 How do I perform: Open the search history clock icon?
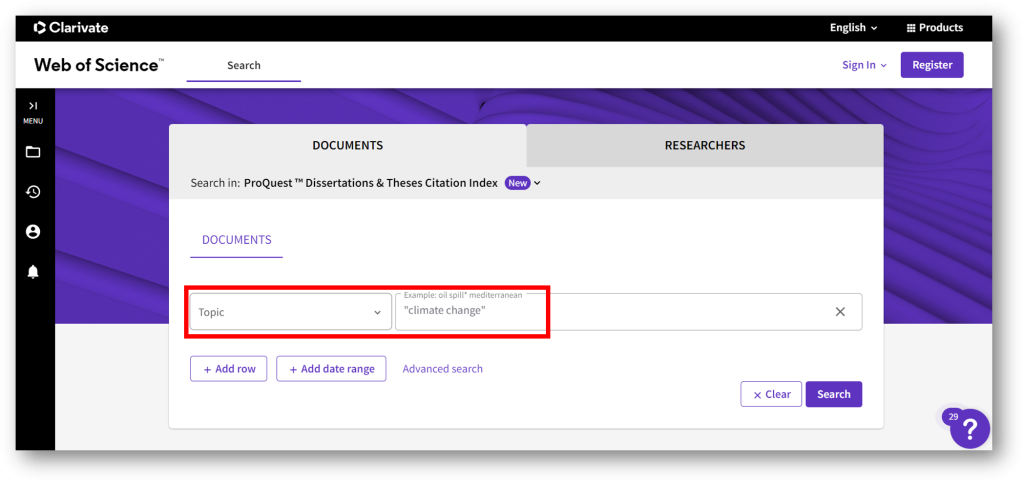pos(33,192)
